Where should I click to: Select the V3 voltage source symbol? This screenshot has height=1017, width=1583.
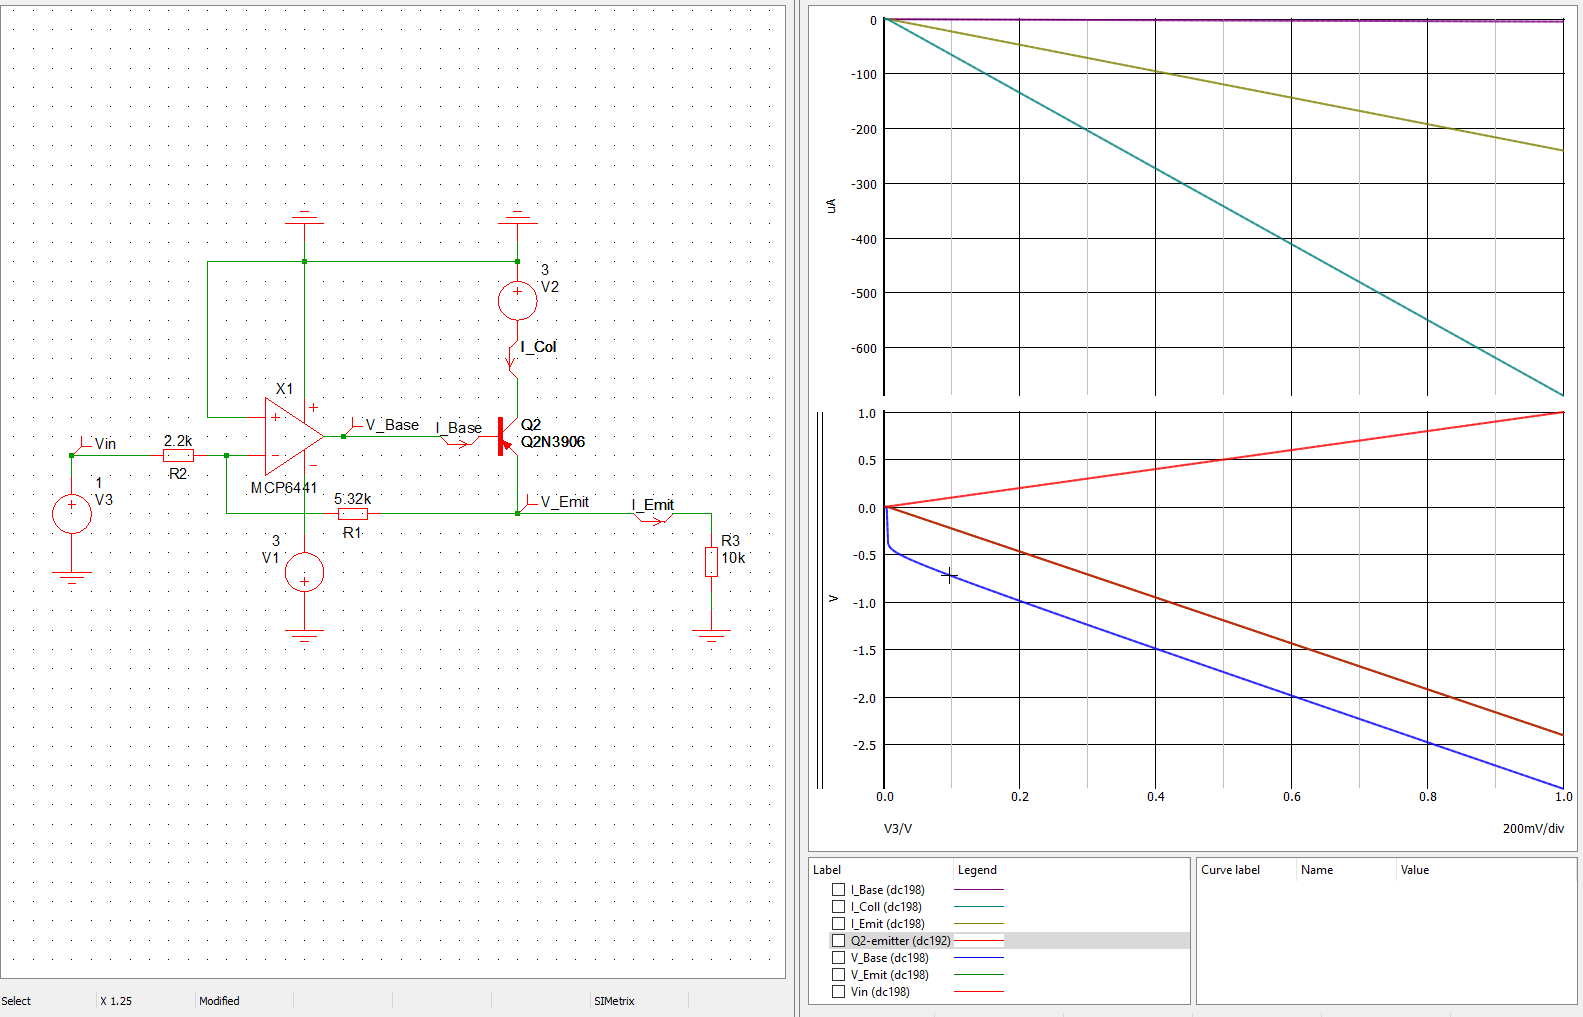[x=72, y=514]
